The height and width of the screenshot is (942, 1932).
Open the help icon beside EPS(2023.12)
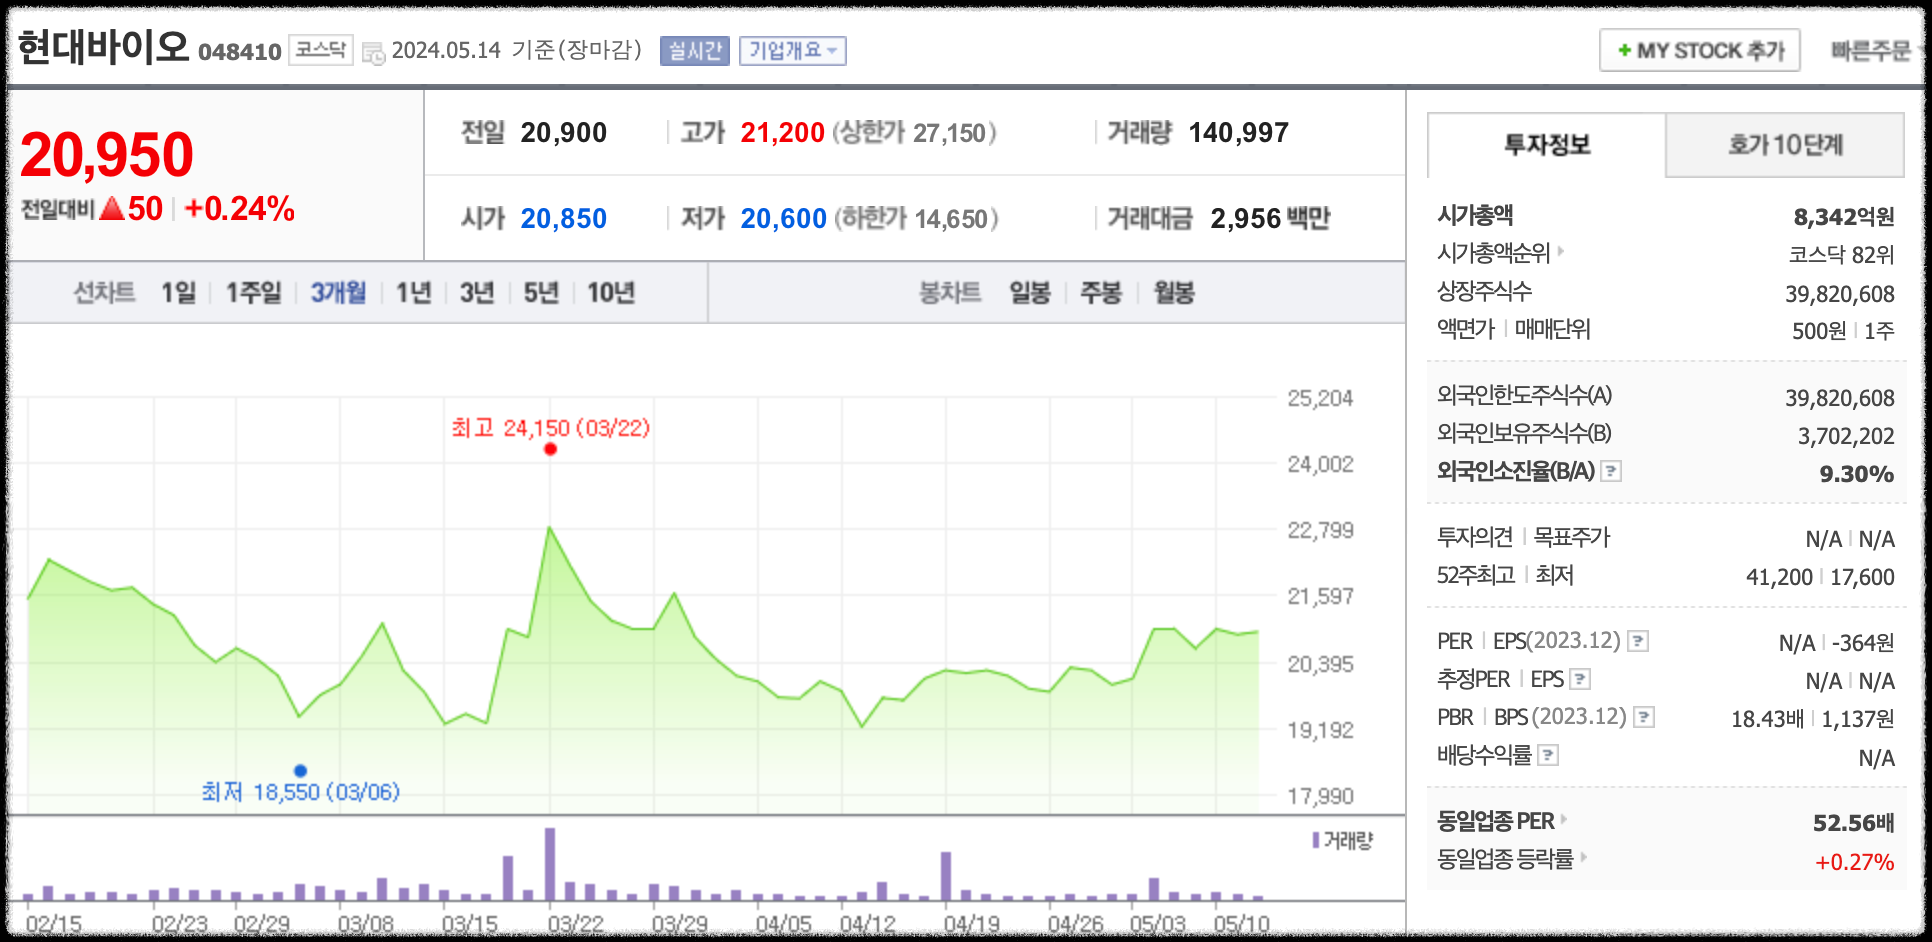1638,641
